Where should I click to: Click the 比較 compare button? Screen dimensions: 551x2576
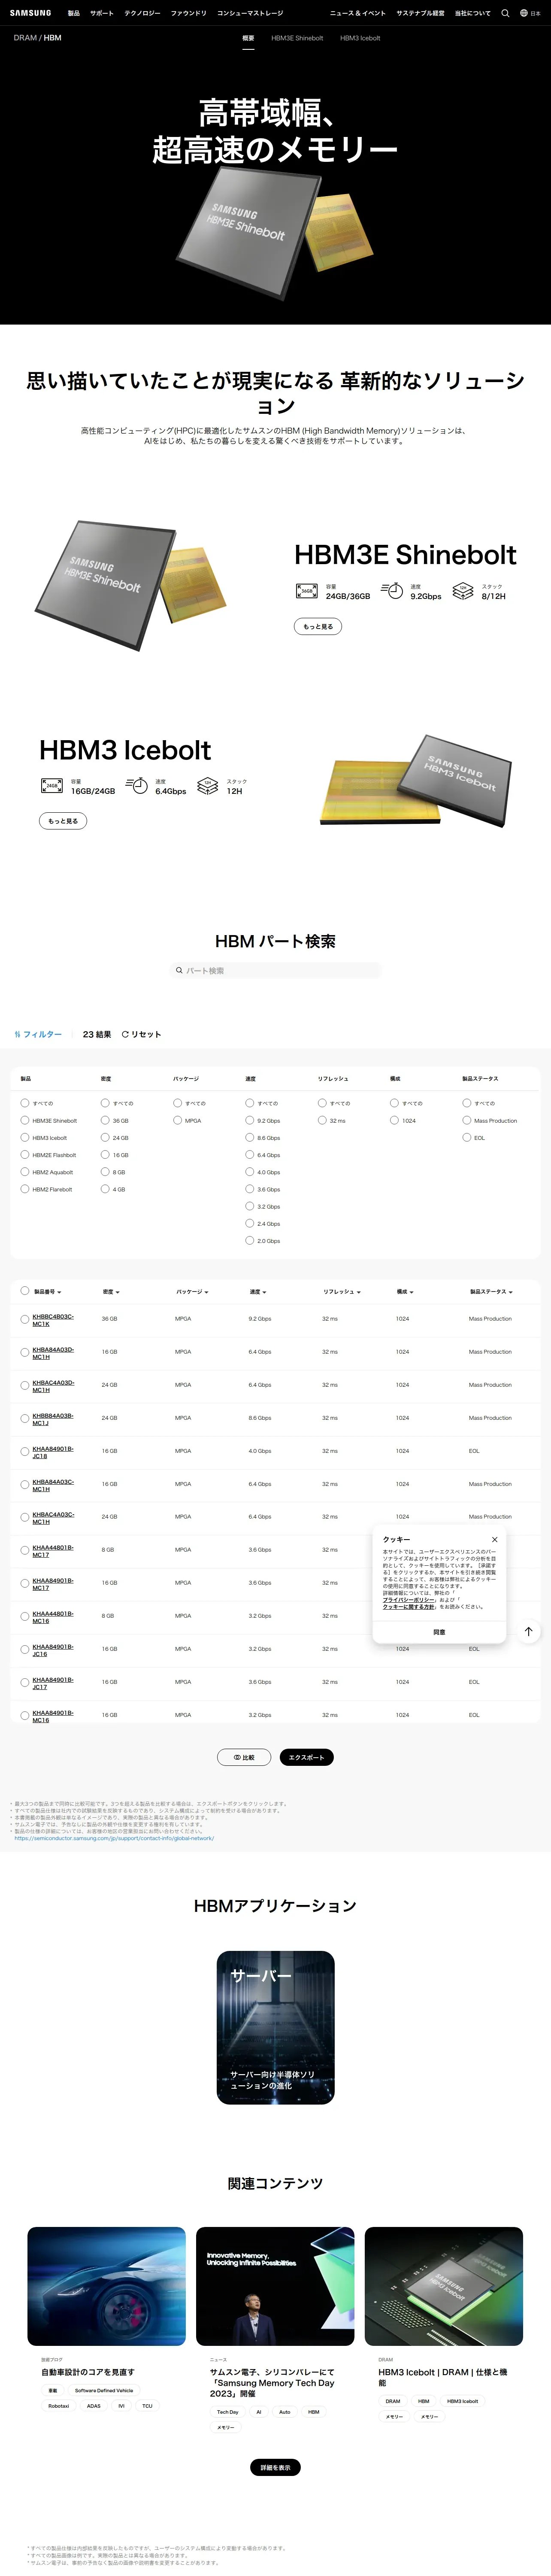pyautogui.click(x=244, y=1757)
